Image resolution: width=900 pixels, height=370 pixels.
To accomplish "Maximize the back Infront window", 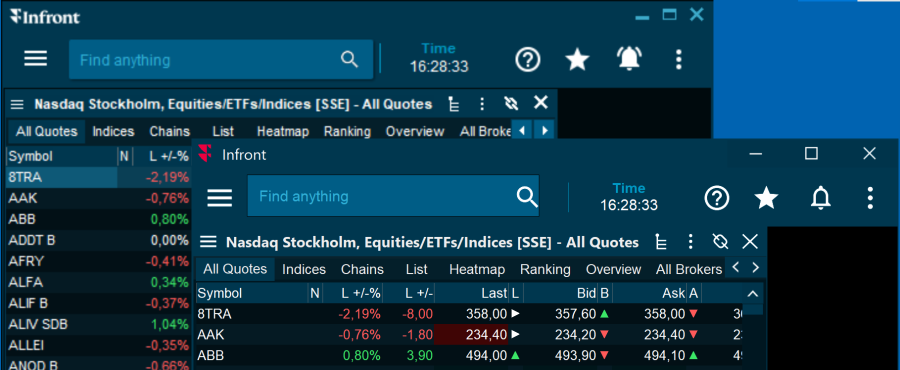I will point(669,15).
